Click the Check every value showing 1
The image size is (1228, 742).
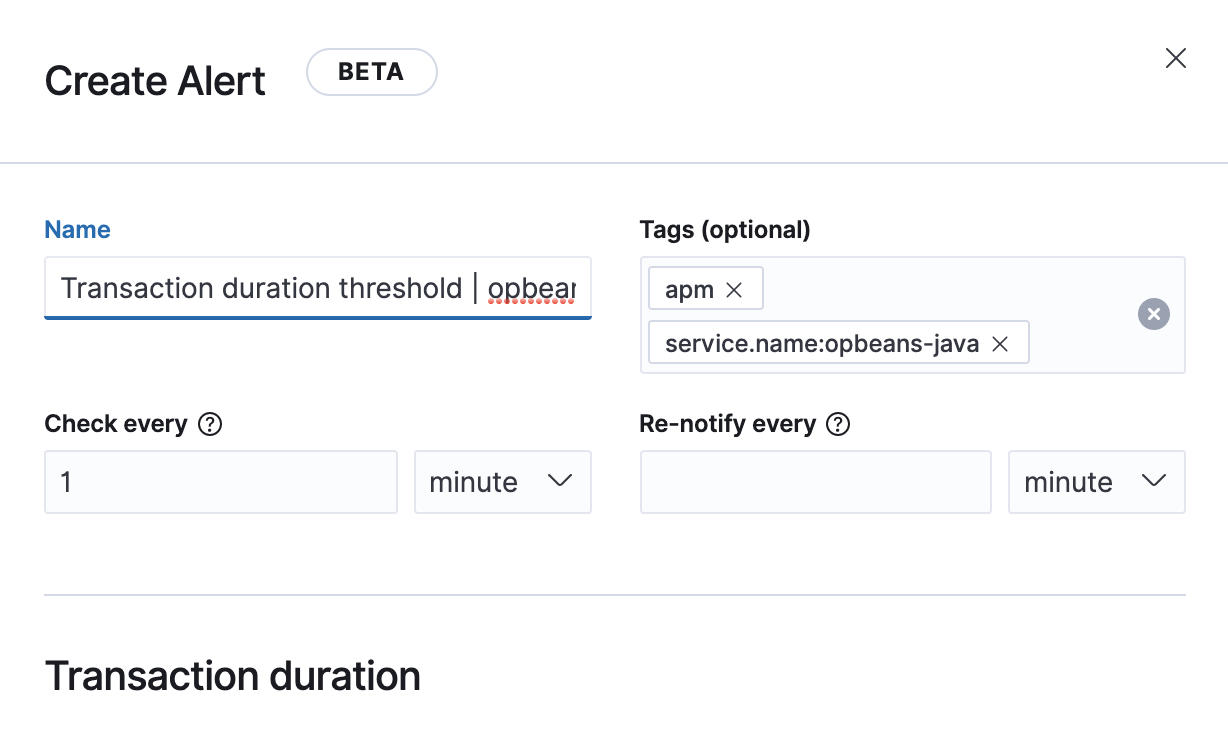click(220, 482)
